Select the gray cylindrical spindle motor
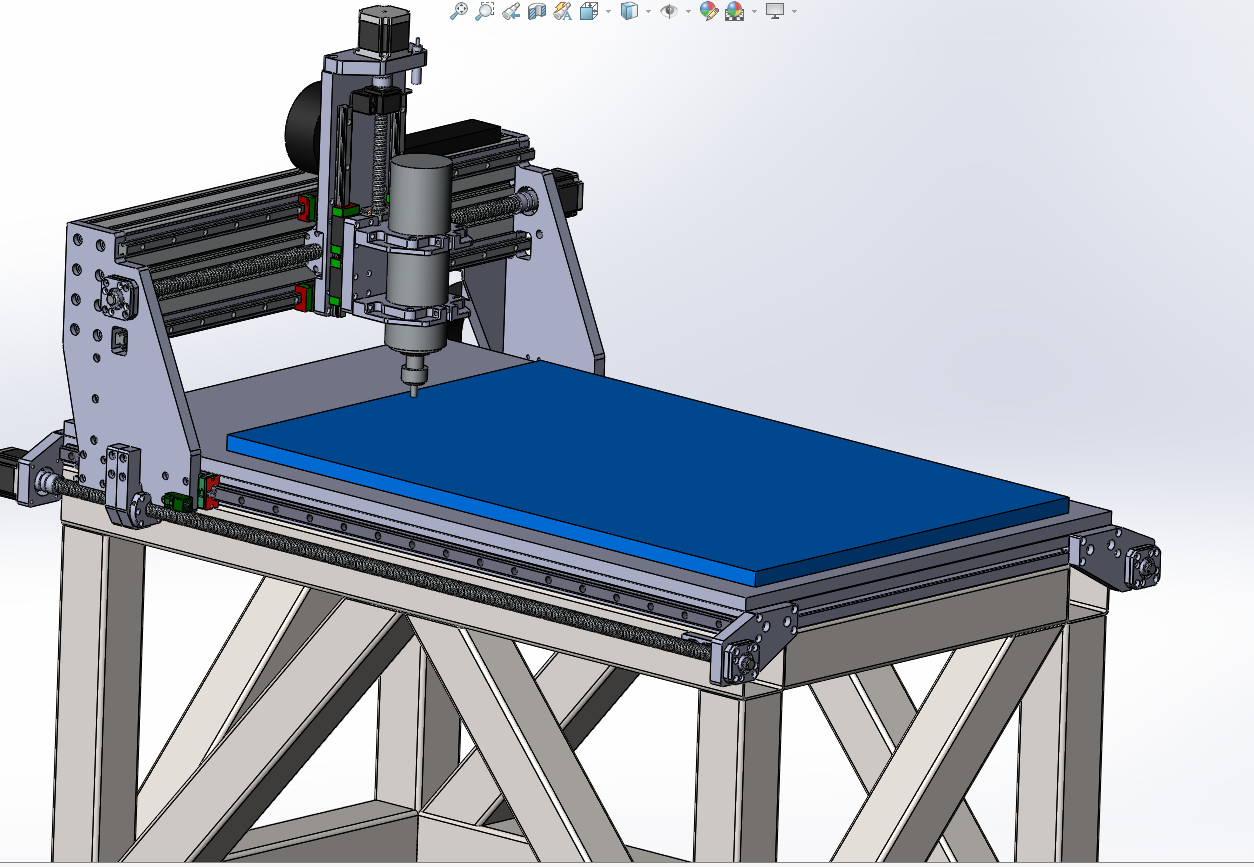This screenshot has height=867, width=1254. coord(417,255)
